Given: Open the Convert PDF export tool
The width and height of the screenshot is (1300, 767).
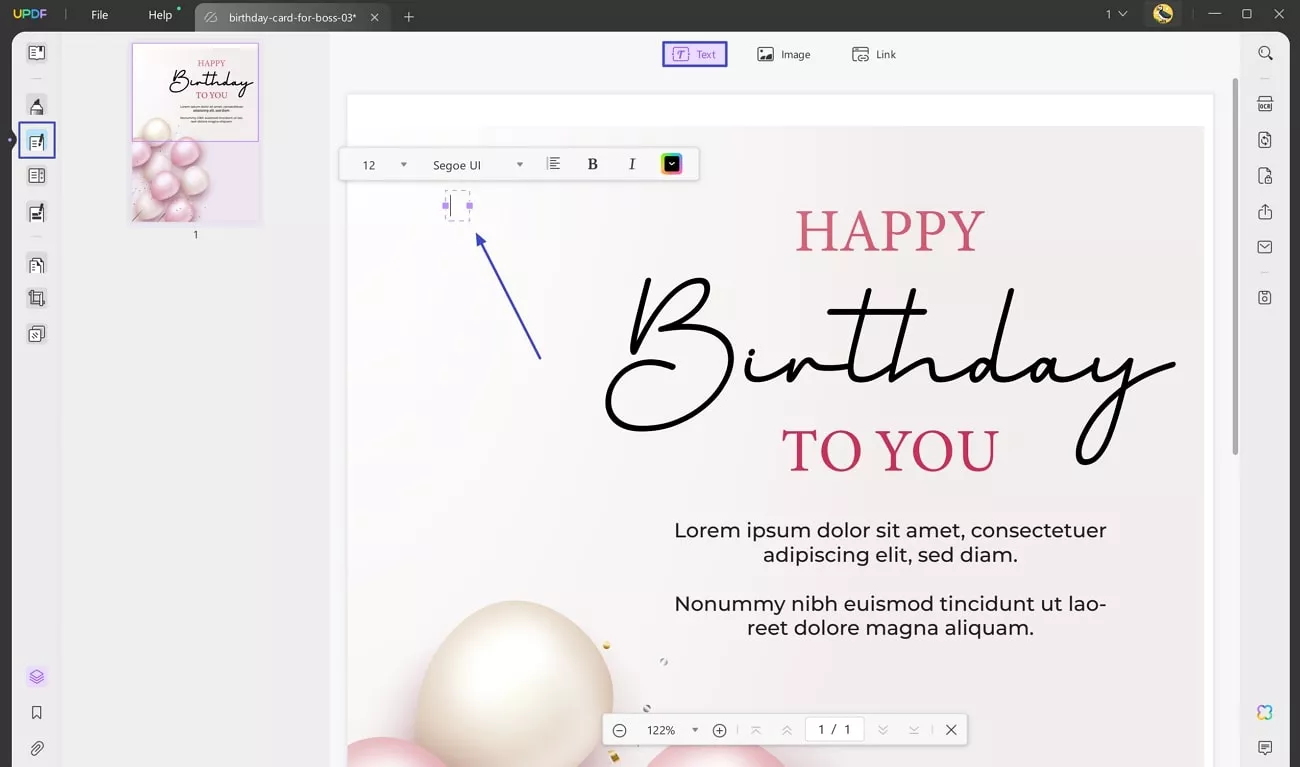Looking at the screenshot, I should coord(1265,140).
